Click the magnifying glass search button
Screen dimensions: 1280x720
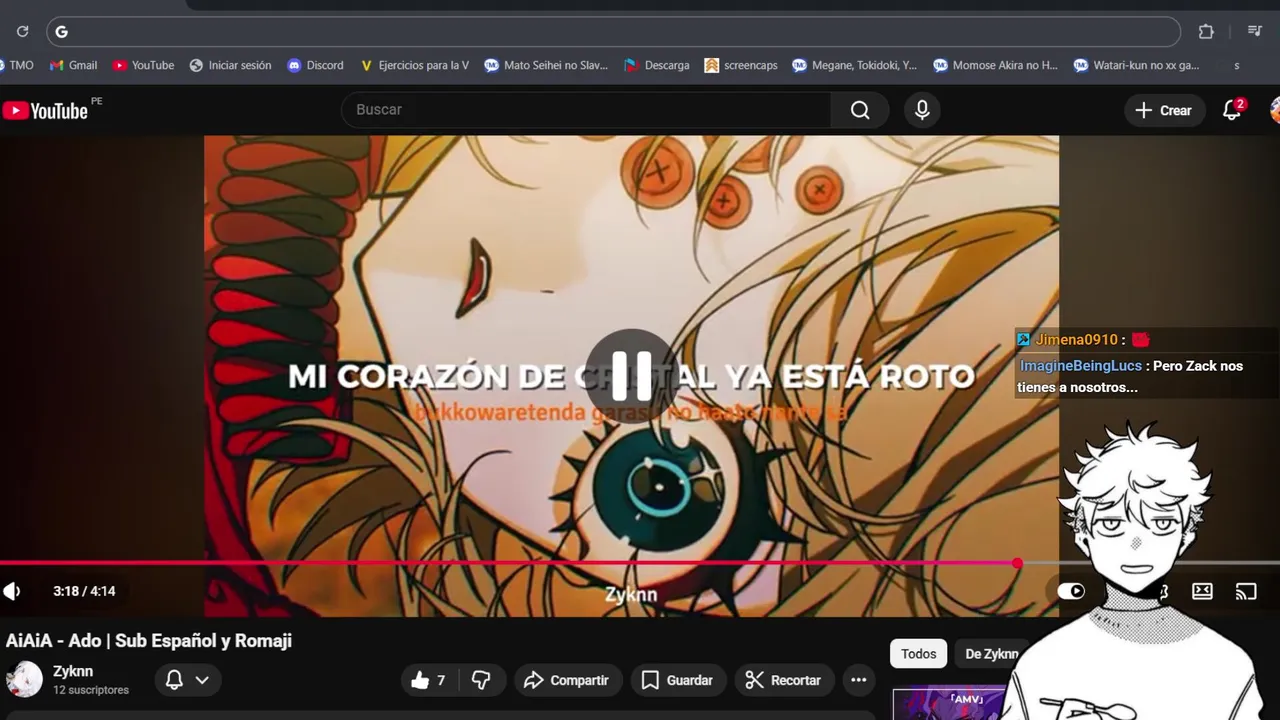point(860,110)
